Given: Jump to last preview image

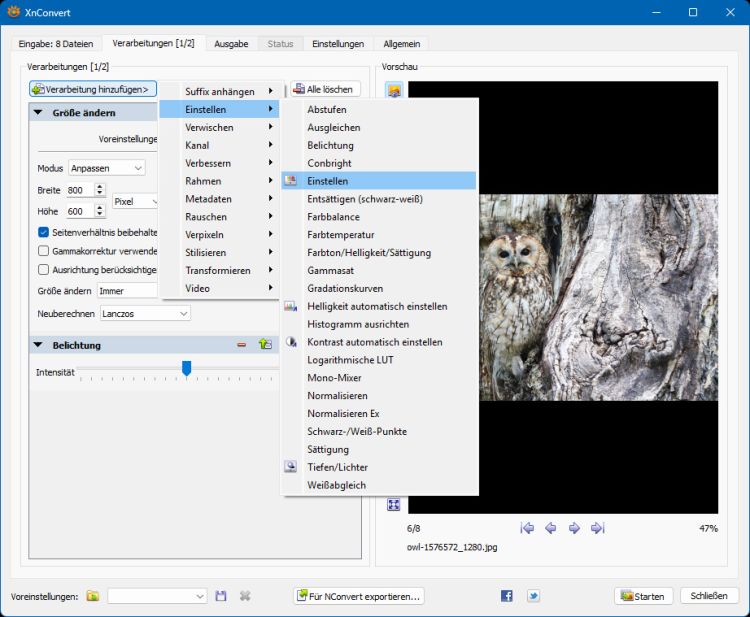Looking at the screenshot, I should (598, 528).
